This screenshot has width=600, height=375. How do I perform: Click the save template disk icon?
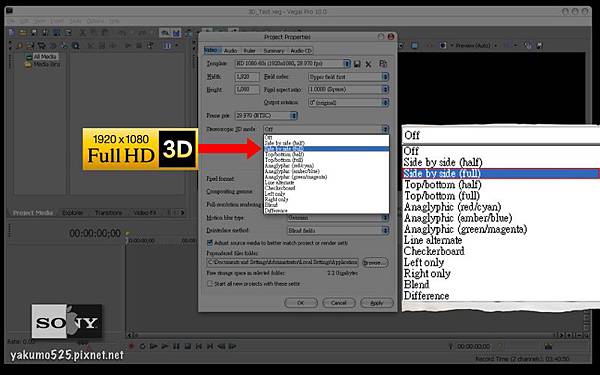(357, 64)
